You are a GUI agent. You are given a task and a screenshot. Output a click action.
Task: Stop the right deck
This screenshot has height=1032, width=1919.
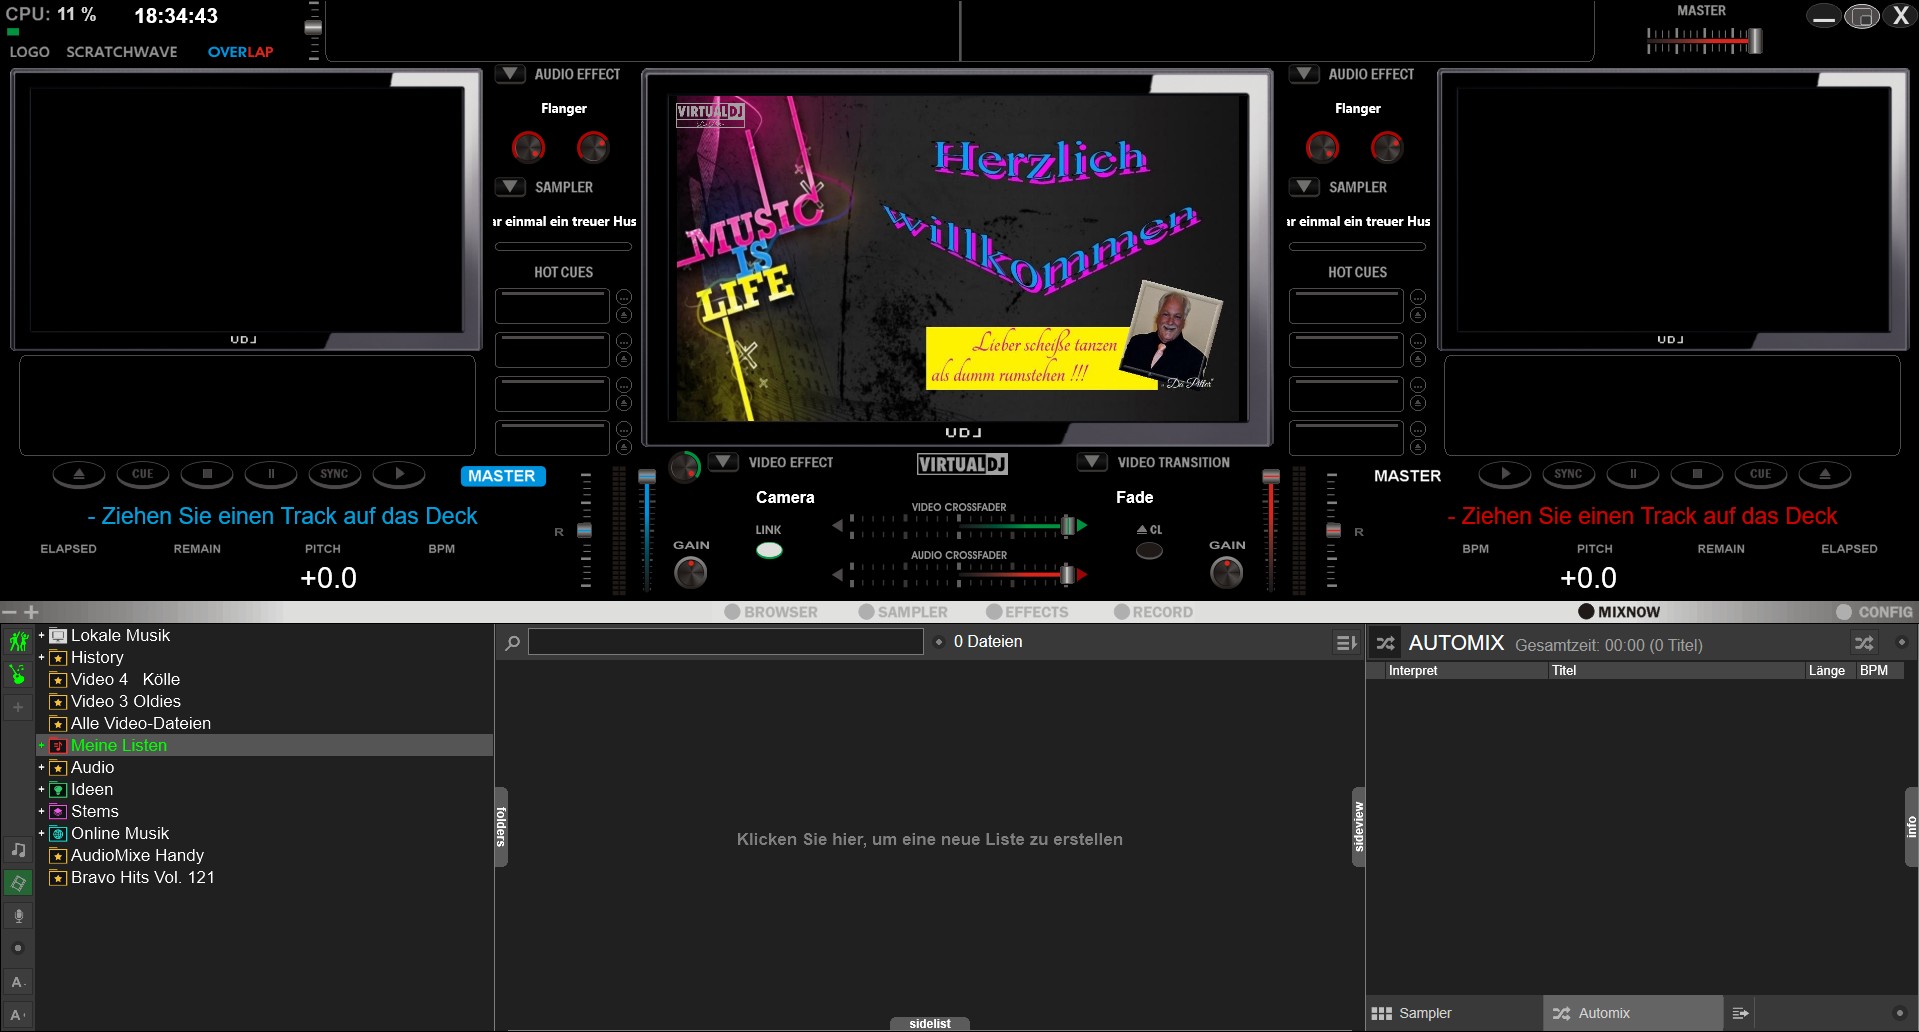point(1697,474)
